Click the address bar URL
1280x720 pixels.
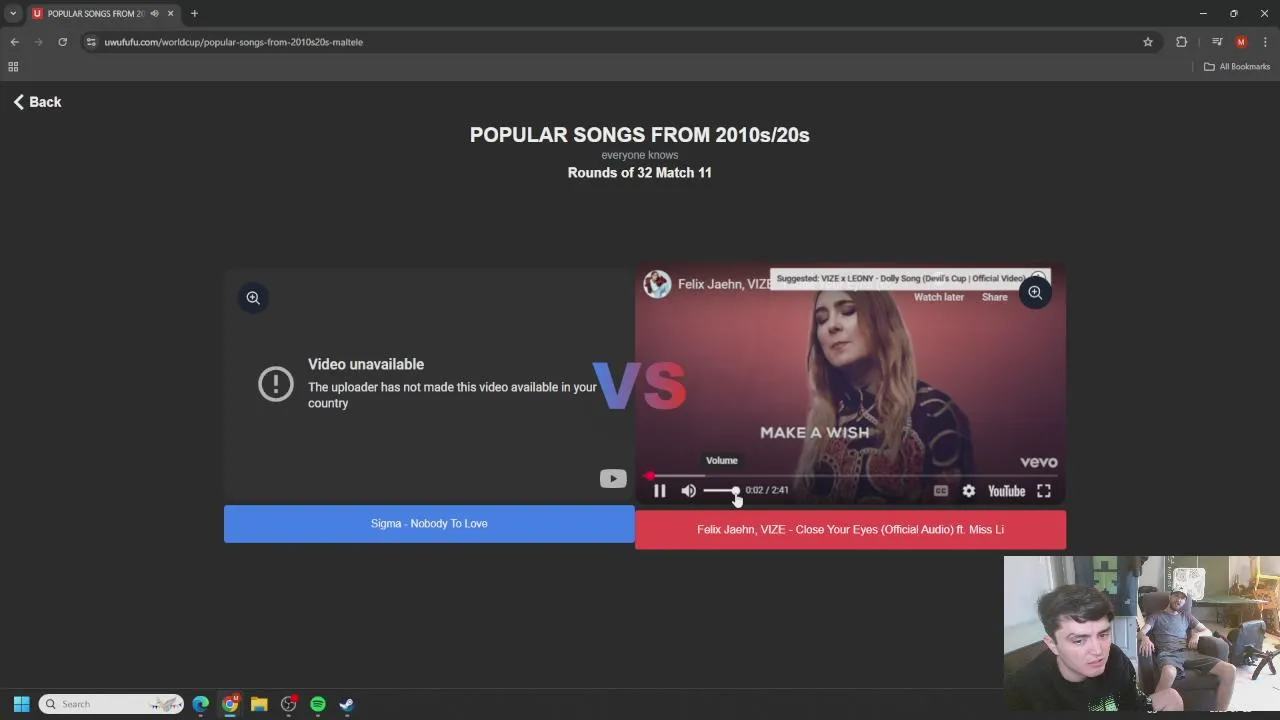pyautogui.click(x=233, y=42)
